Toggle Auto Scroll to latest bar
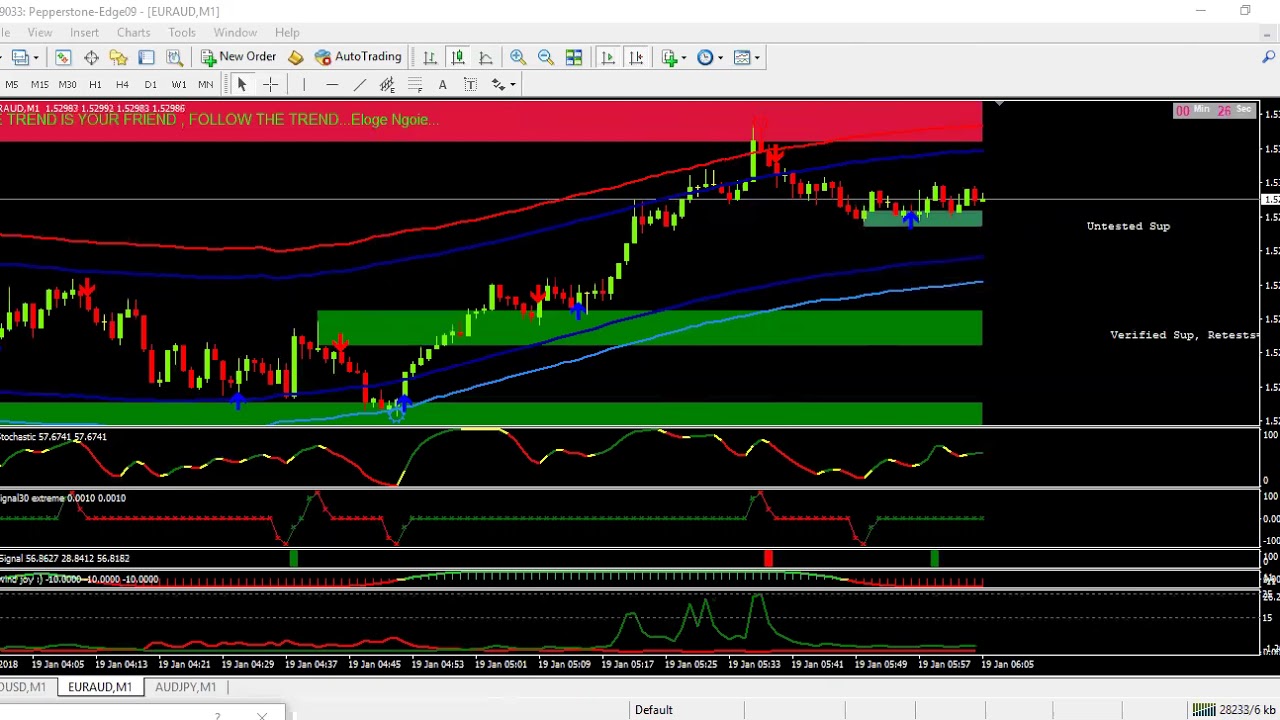The image size is (1280, 720). pos(607,57)
